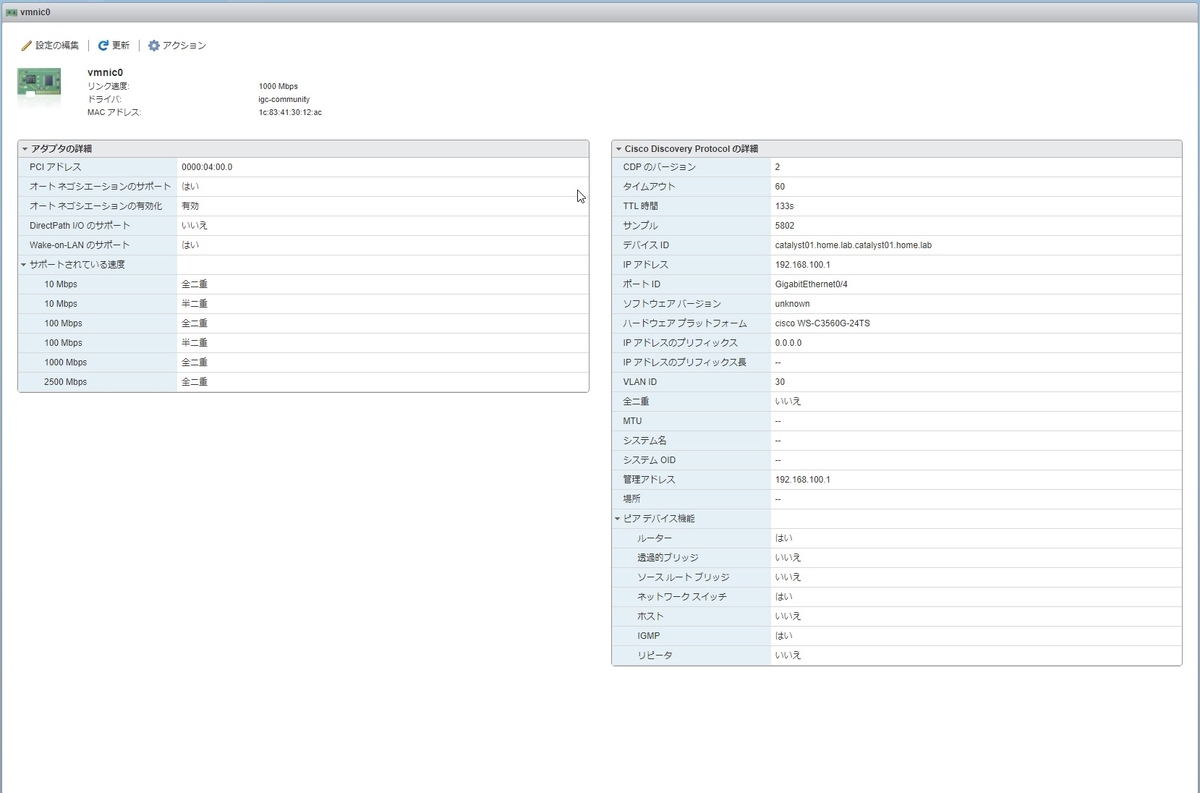Click the small NIC icon in title bar
This screenshot has width=1200, height=793.
pos(11,12)
